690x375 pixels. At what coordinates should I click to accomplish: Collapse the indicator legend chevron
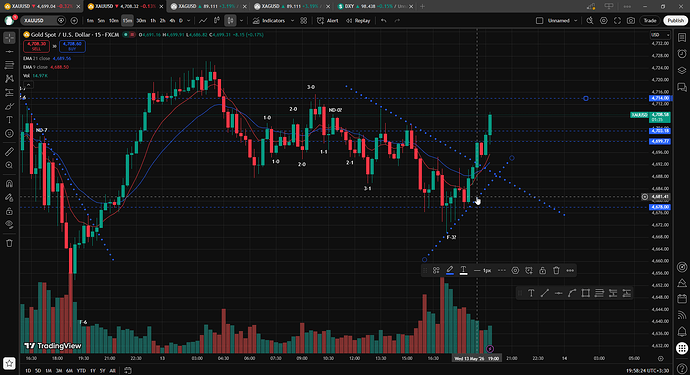point(28,85)
